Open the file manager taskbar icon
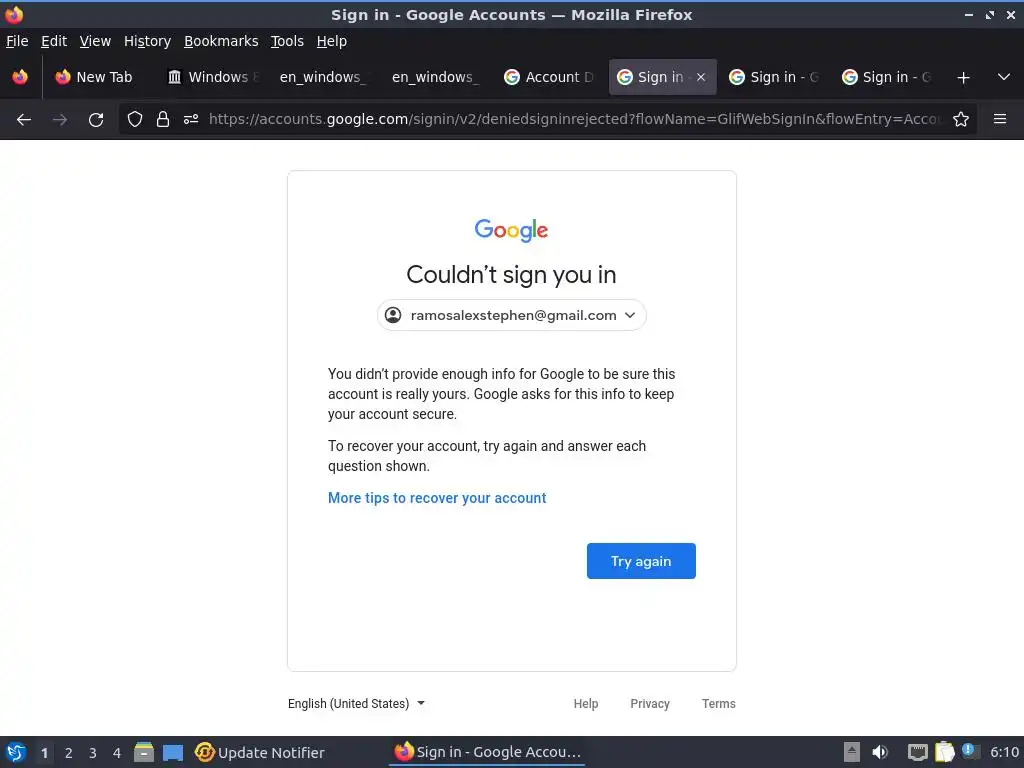 (x=144, y=752)
